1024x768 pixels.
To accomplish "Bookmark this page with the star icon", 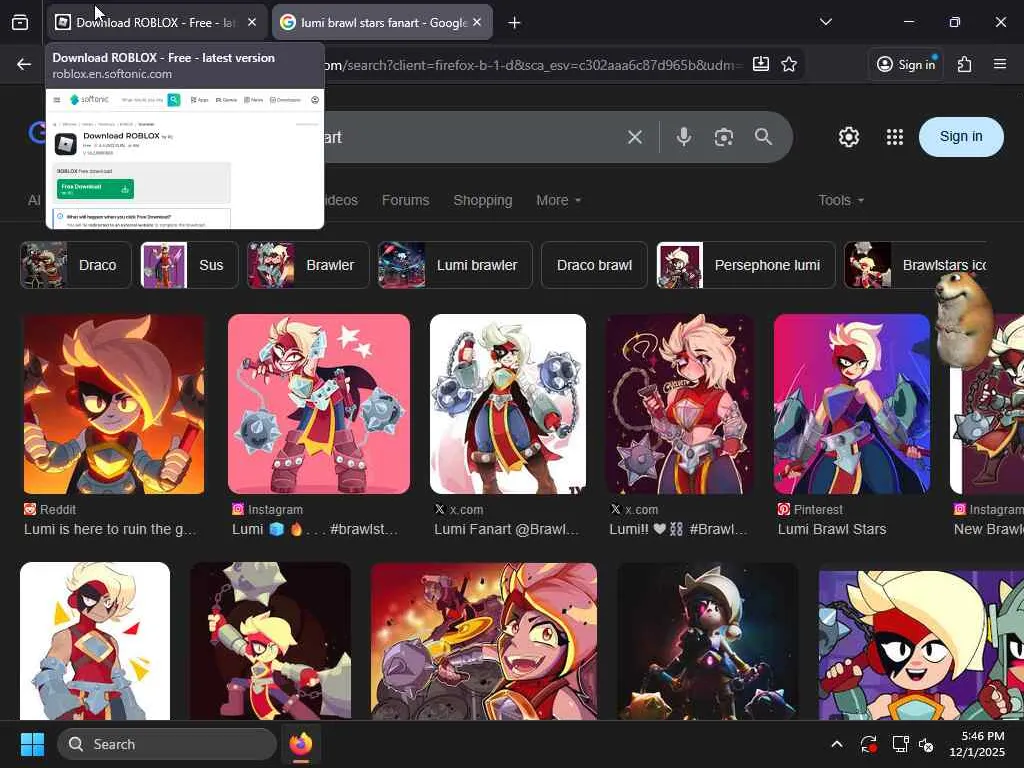I will click(x=789, y=64).
